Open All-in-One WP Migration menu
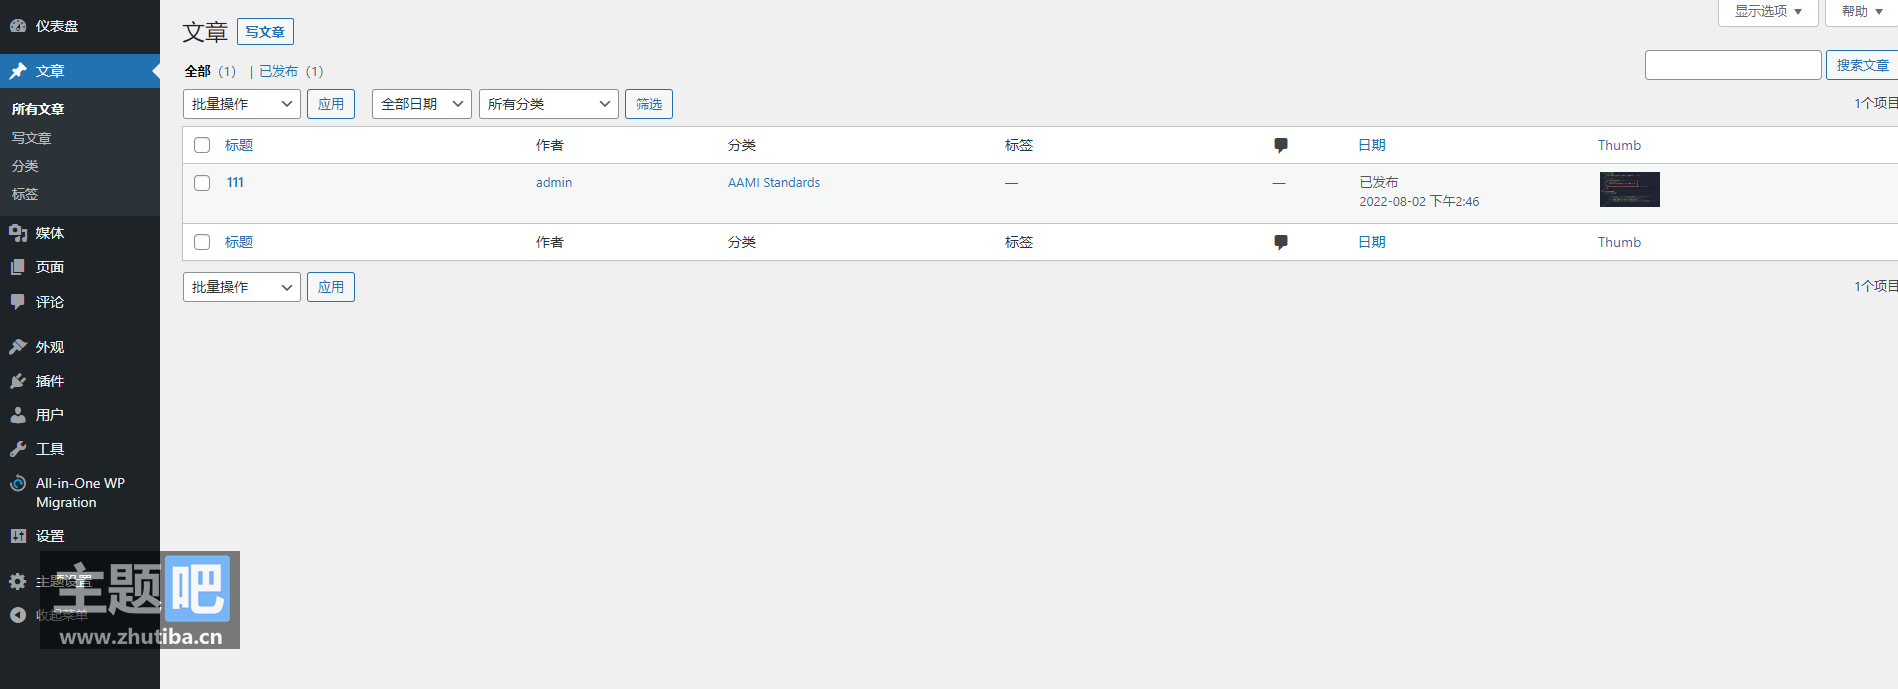 [80, 493]
